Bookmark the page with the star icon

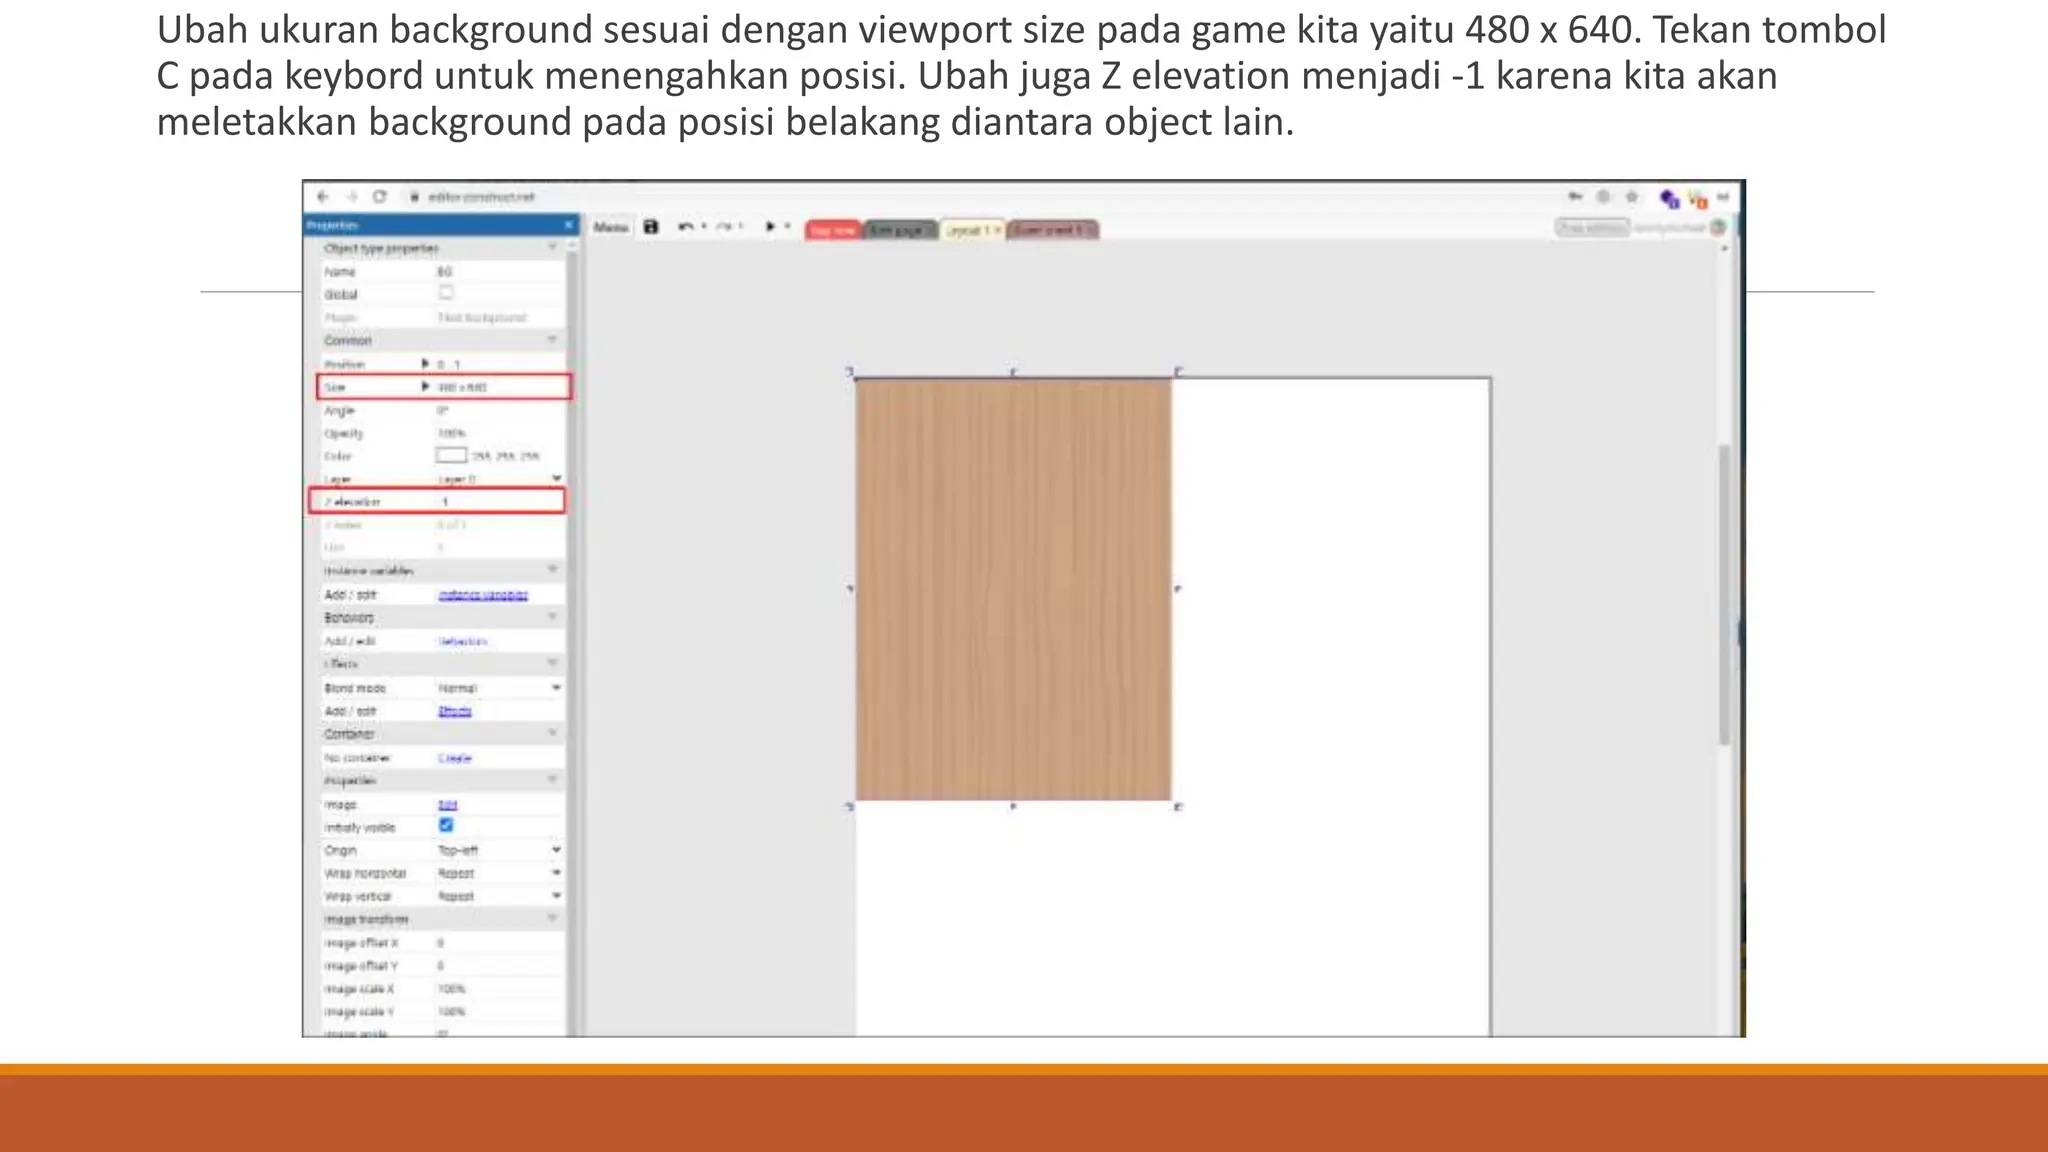1632,197
